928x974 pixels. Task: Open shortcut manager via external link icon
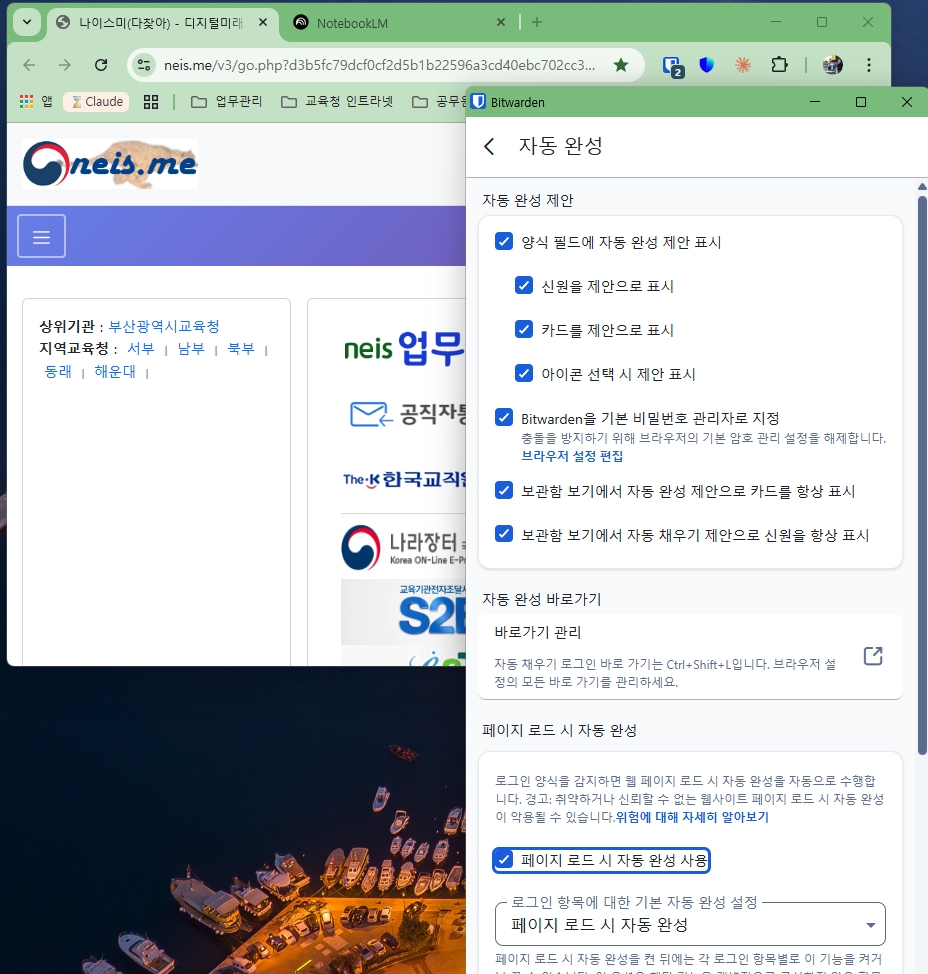[x=872, y=656]
